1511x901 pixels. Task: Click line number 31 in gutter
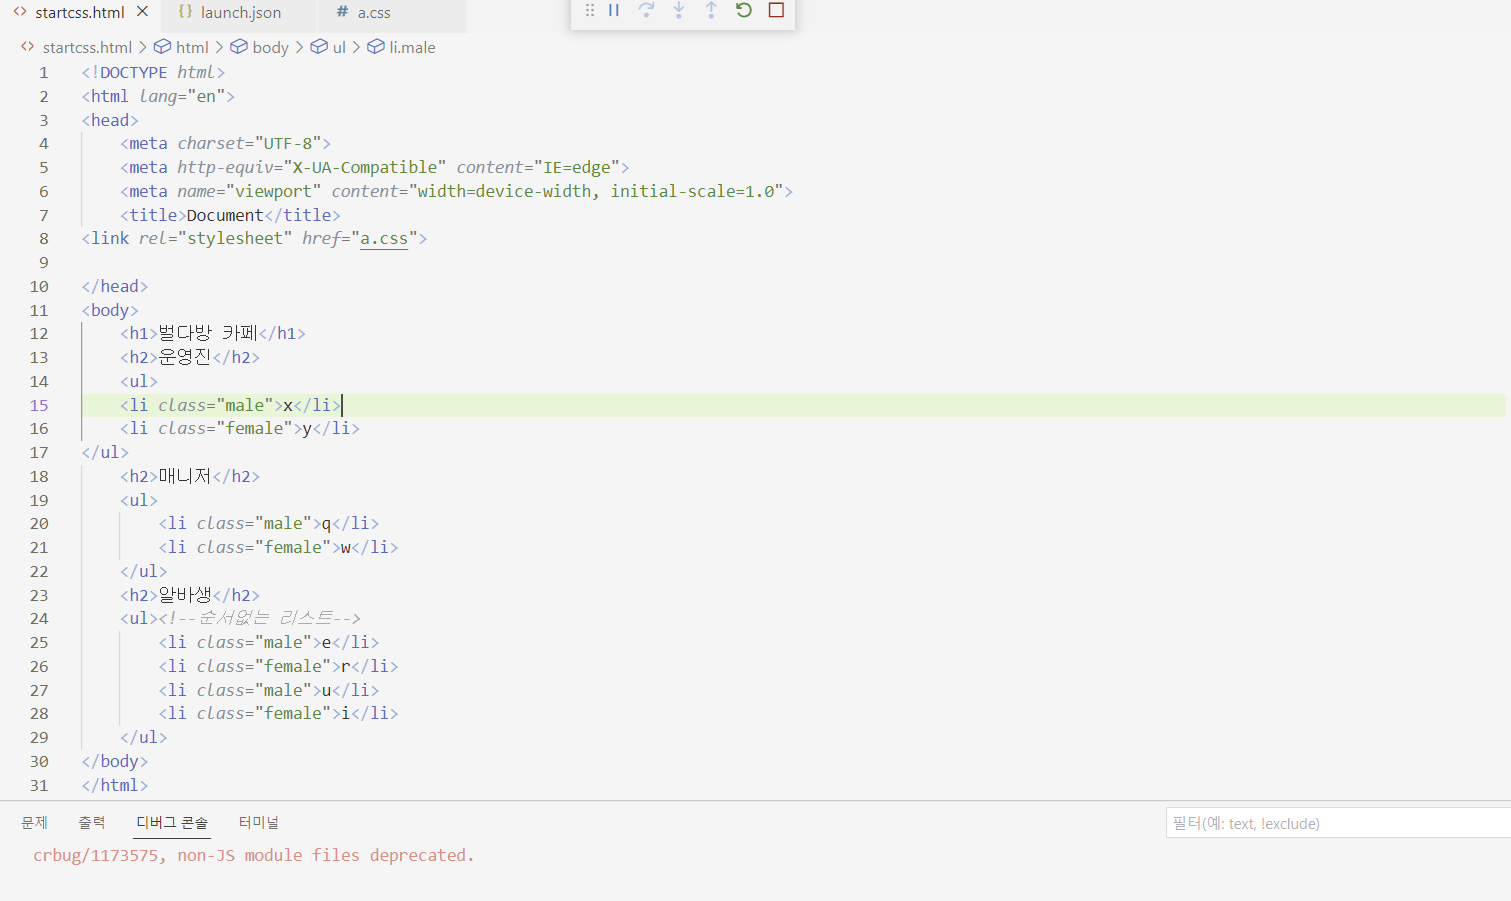(38, 786)
